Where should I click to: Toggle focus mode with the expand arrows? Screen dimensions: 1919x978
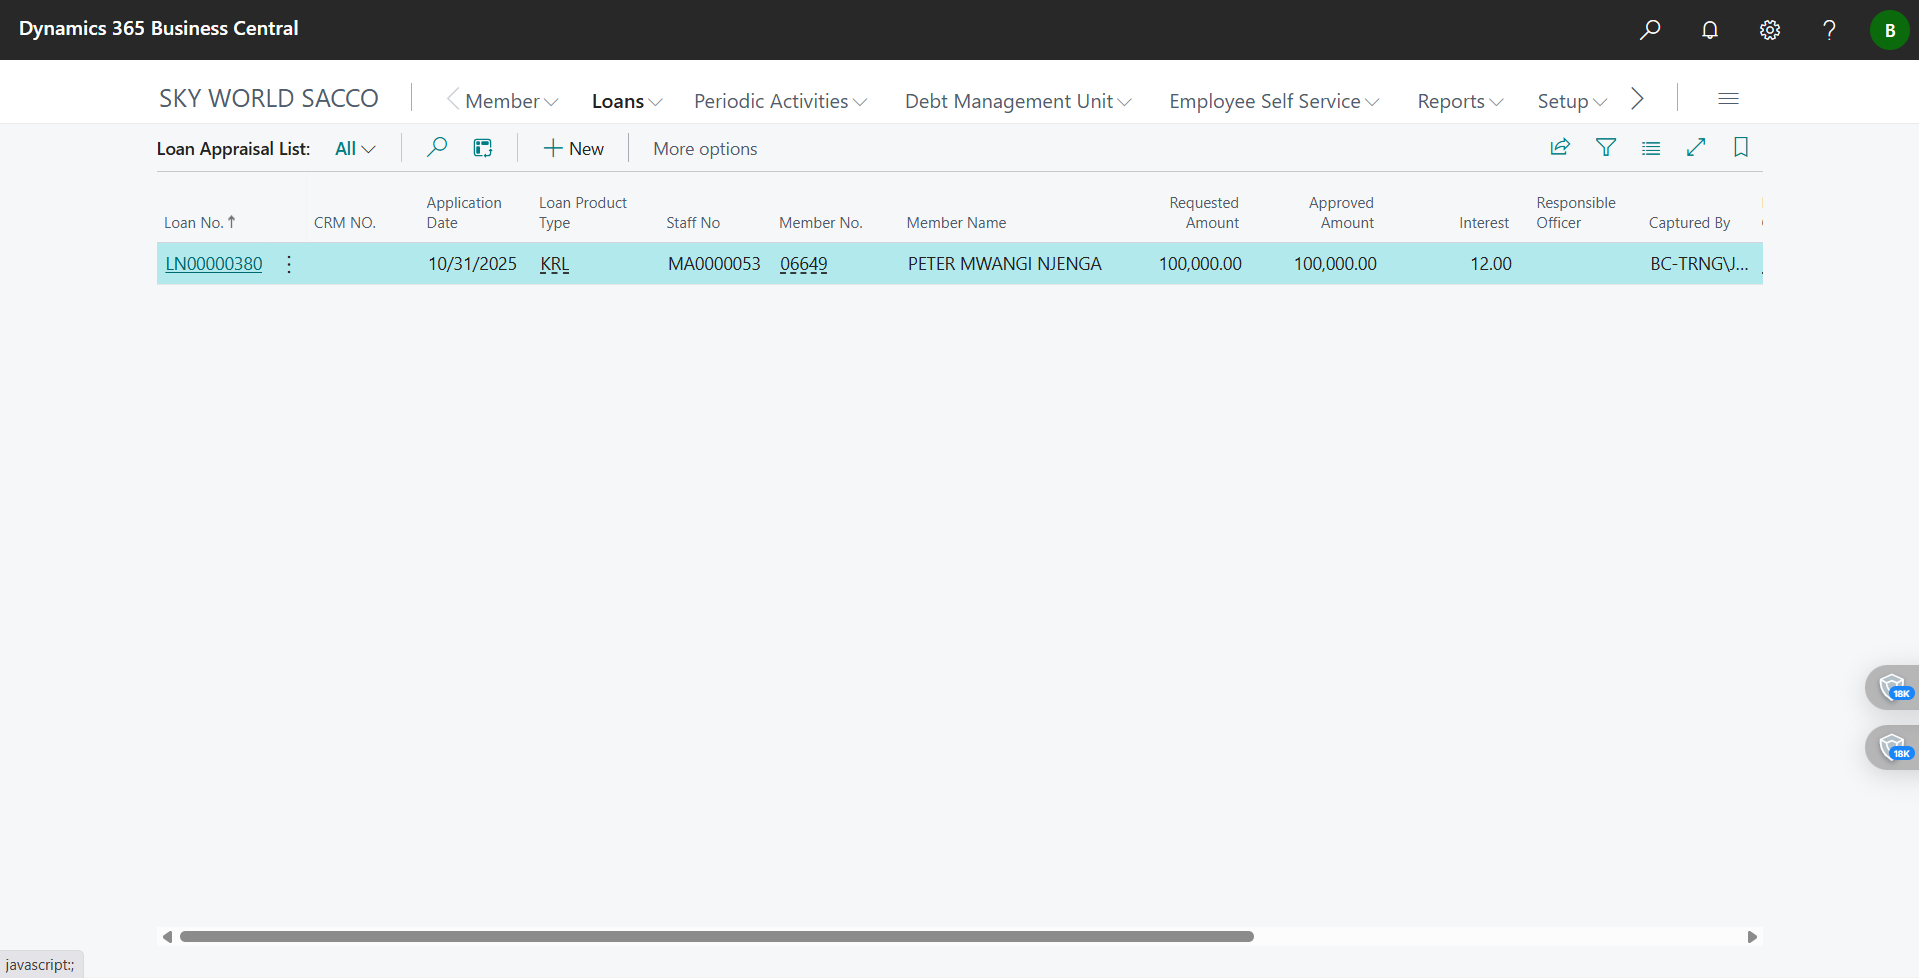pos(1696,147)
